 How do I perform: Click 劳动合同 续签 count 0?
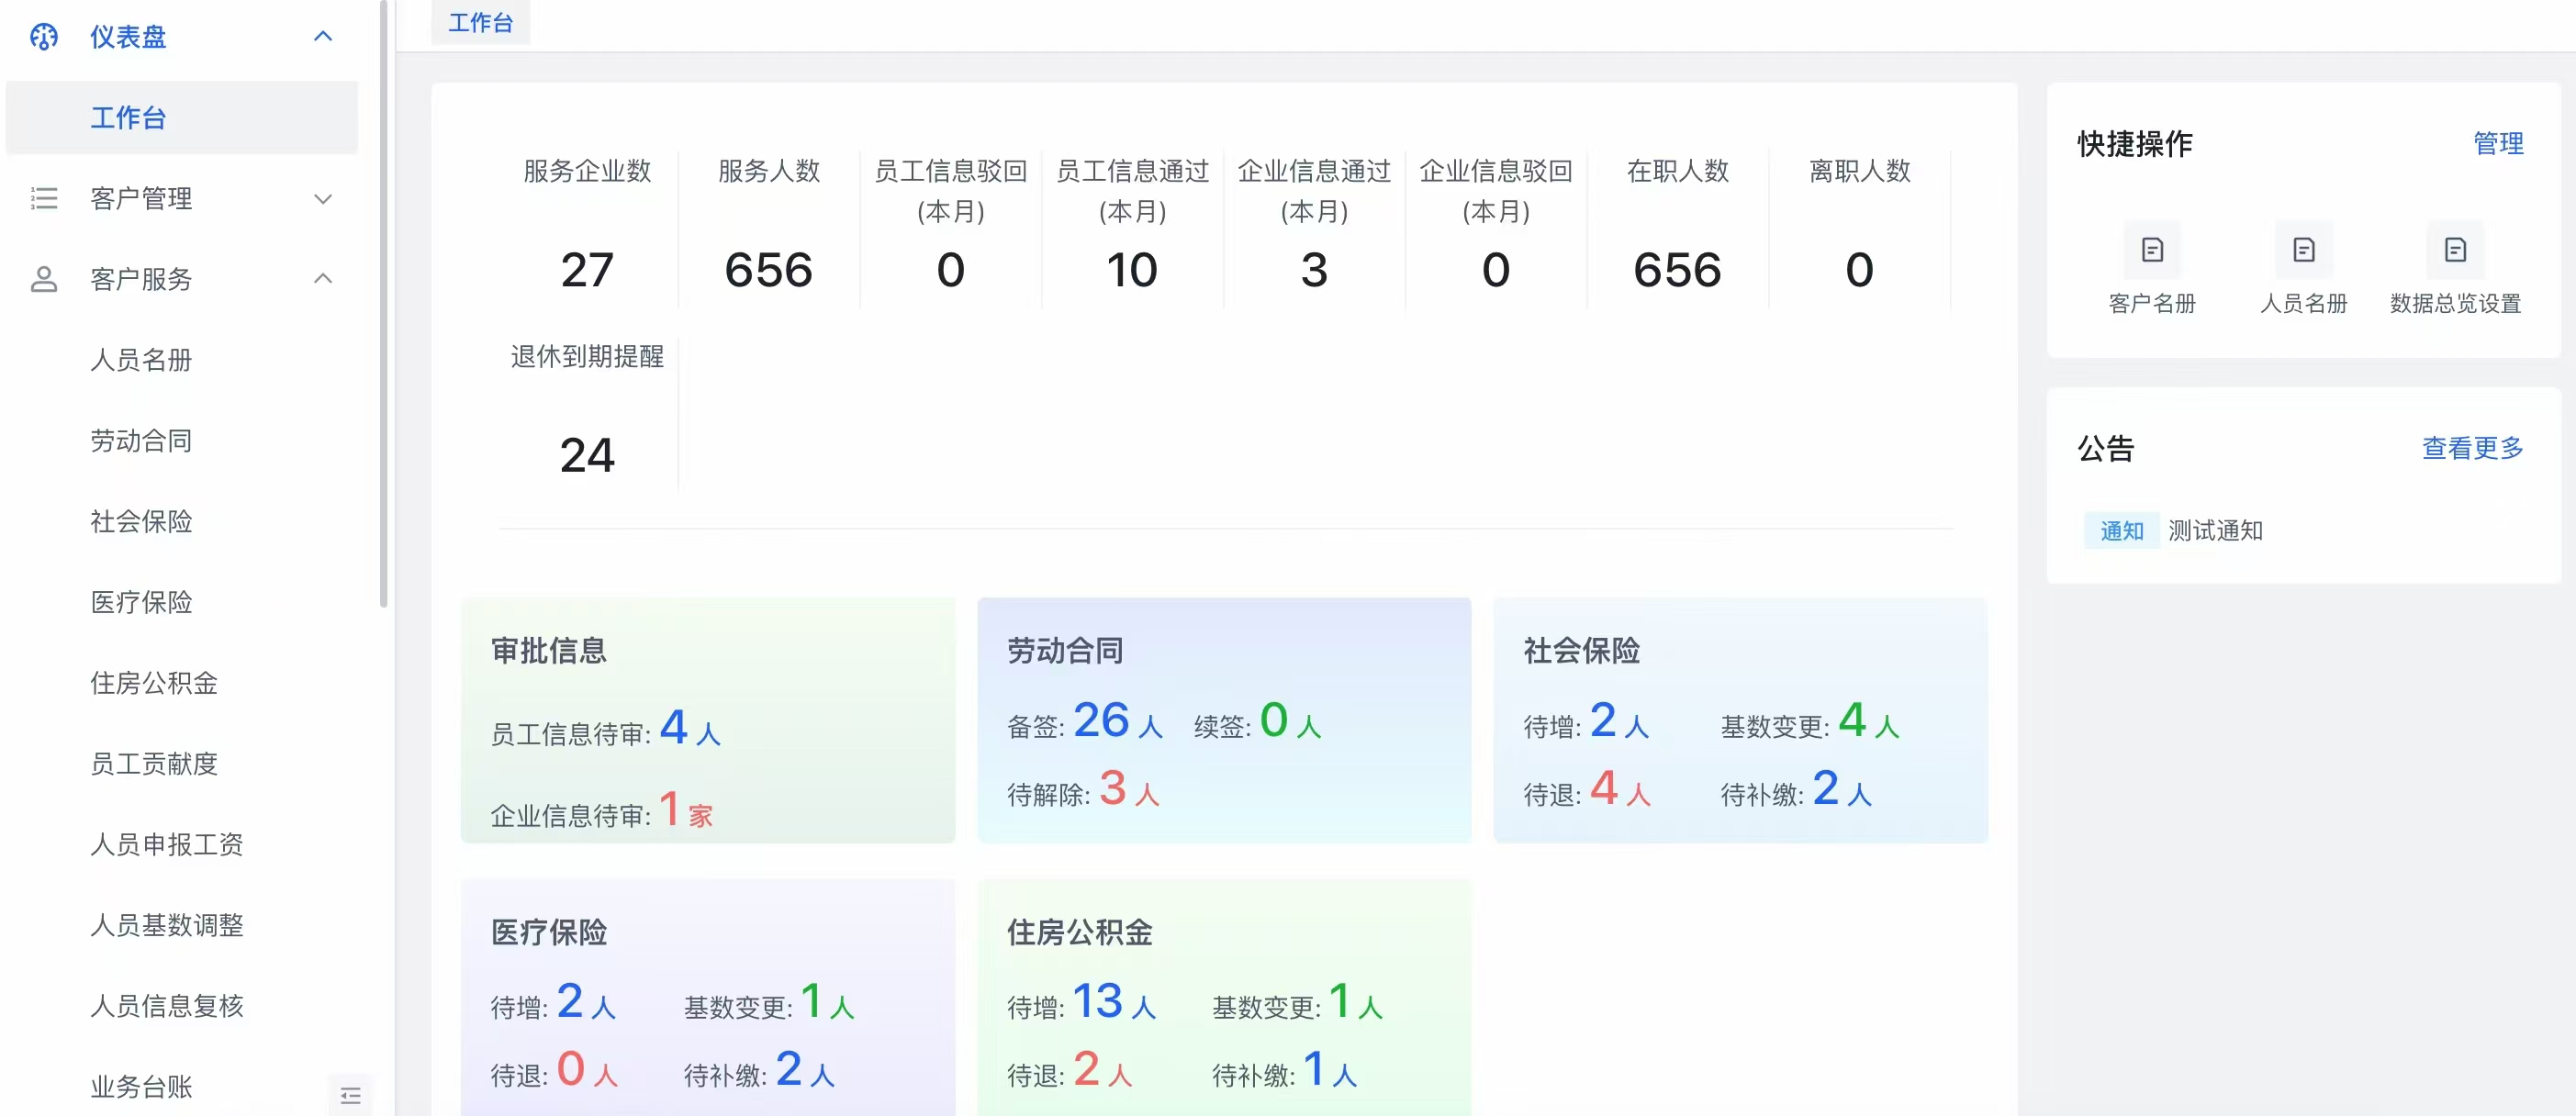(x=1274, y=721)
